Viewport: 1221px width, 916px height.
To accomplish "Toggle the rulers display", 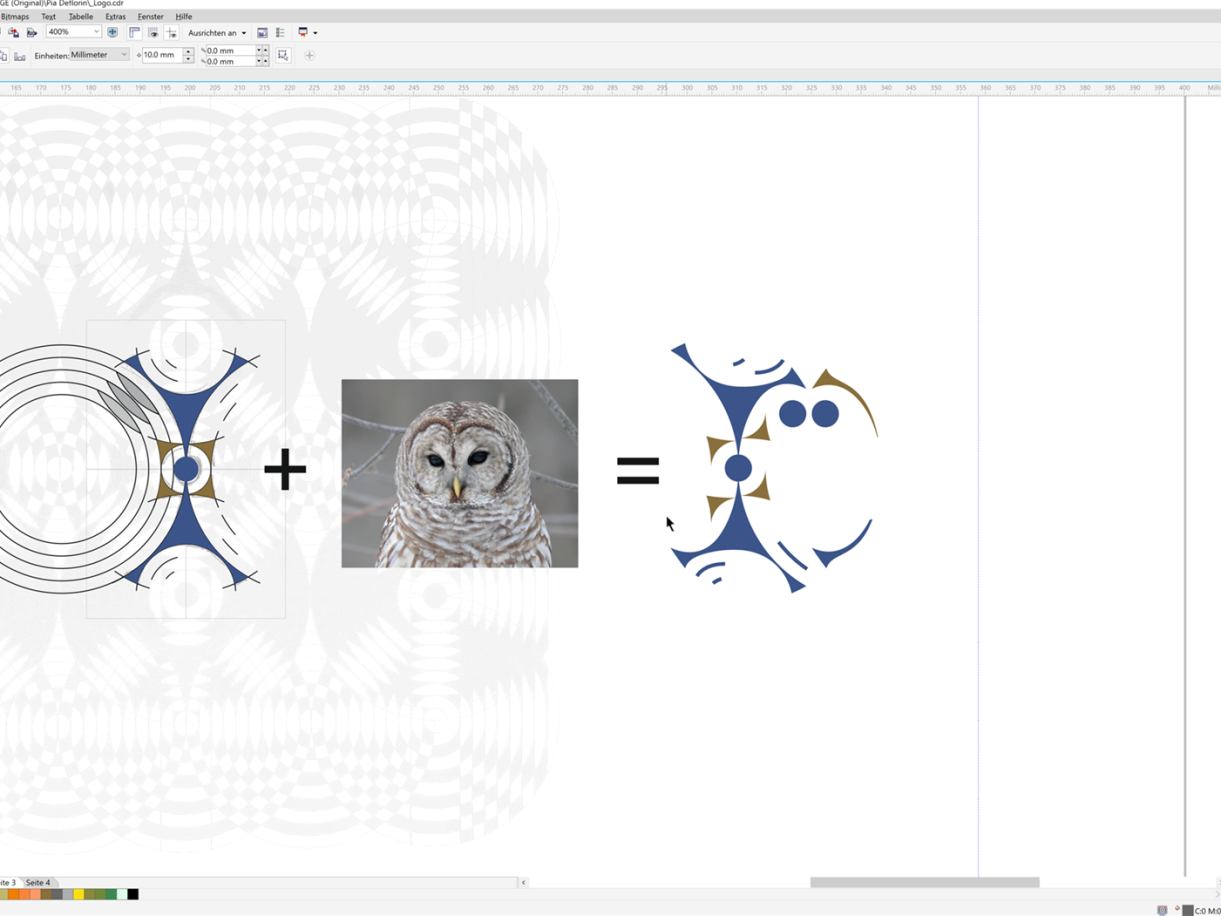I will 134,33.
